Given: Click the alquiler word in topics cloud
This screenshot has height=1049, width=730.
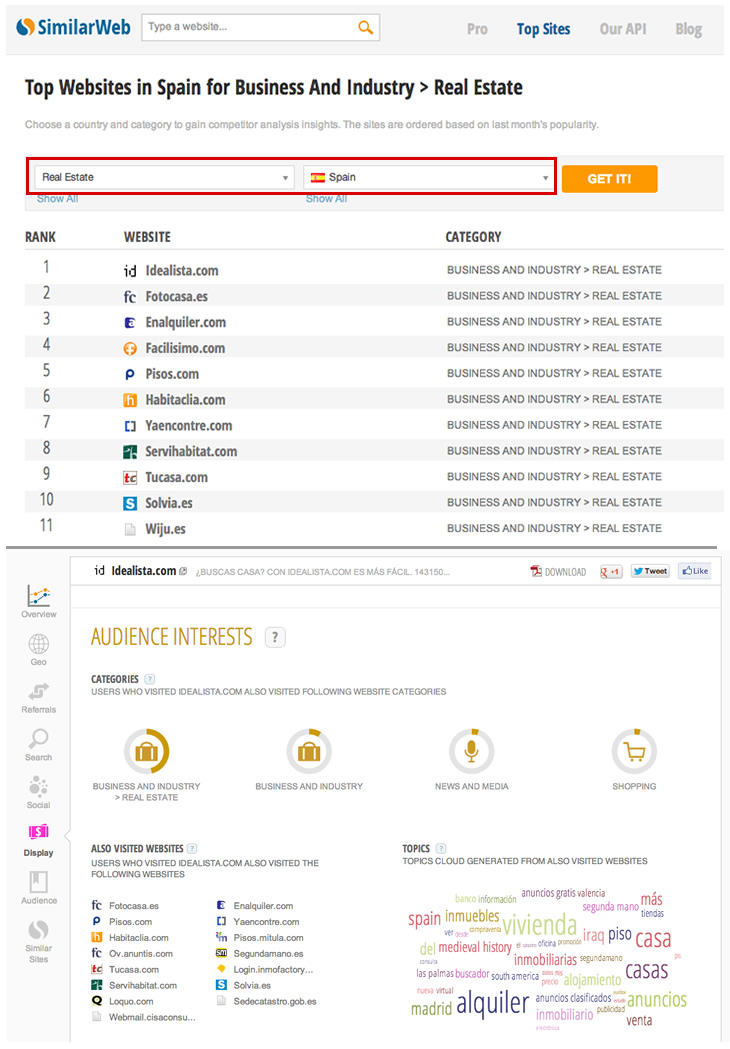Looking at the screenshot, I should pyautogui.click(x=493, y=1004).
